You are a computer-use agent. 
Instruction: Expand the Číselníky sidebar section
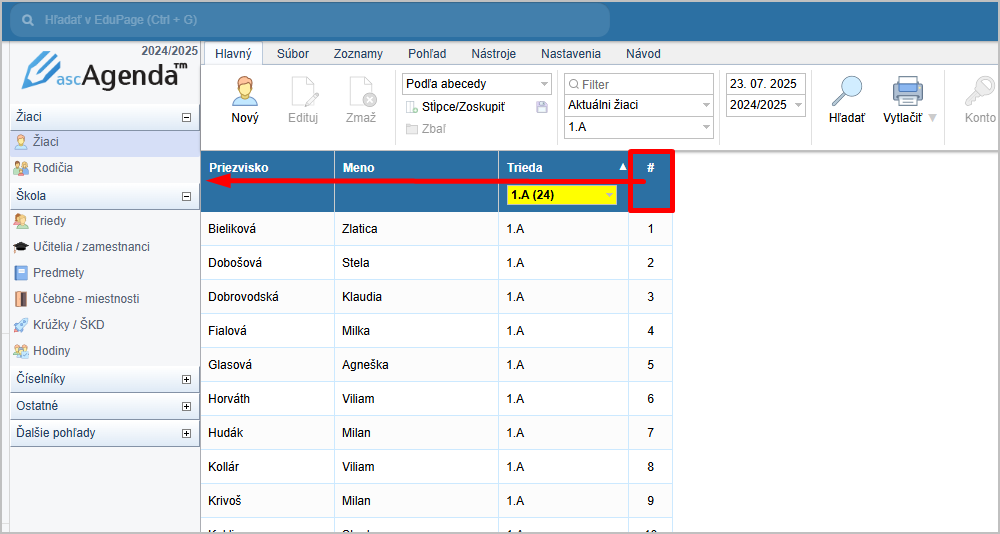coord(186,379)
